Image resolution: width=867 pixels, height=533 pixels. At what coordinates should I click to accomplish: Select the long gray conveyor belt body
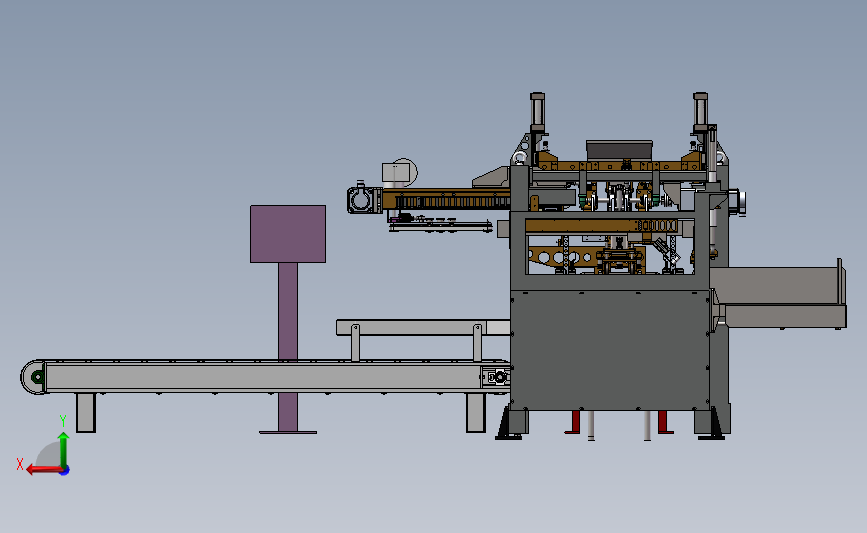(263, 377)
